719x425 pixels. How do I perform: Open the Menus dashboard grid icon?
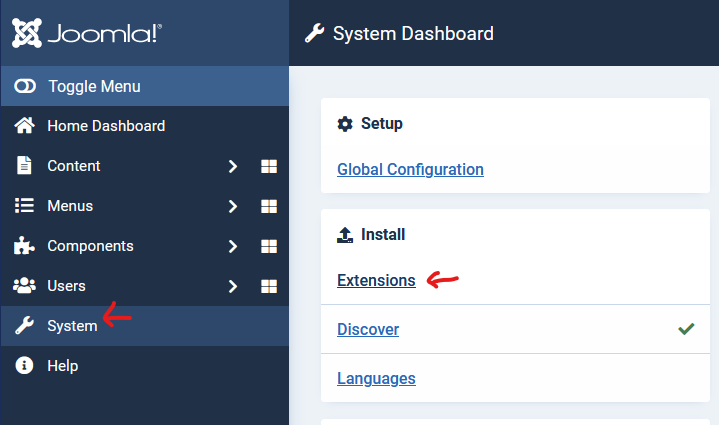[269, 206]
